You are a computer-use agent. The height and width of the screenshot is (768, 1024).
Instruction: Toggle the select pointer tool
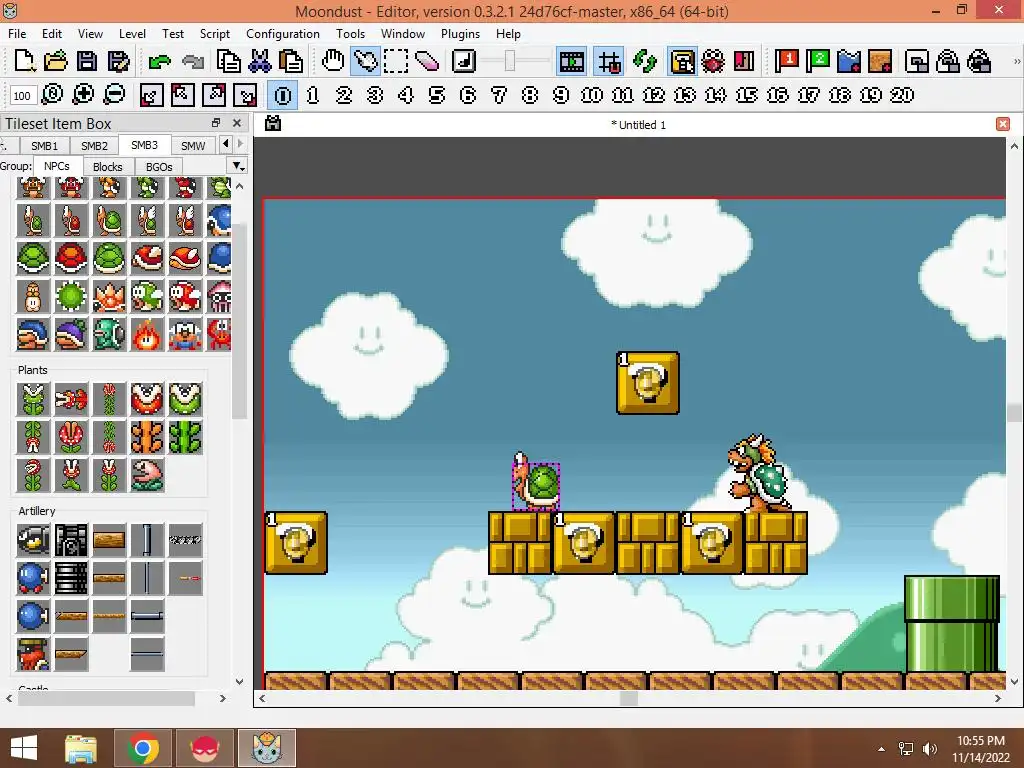(365, 61)
